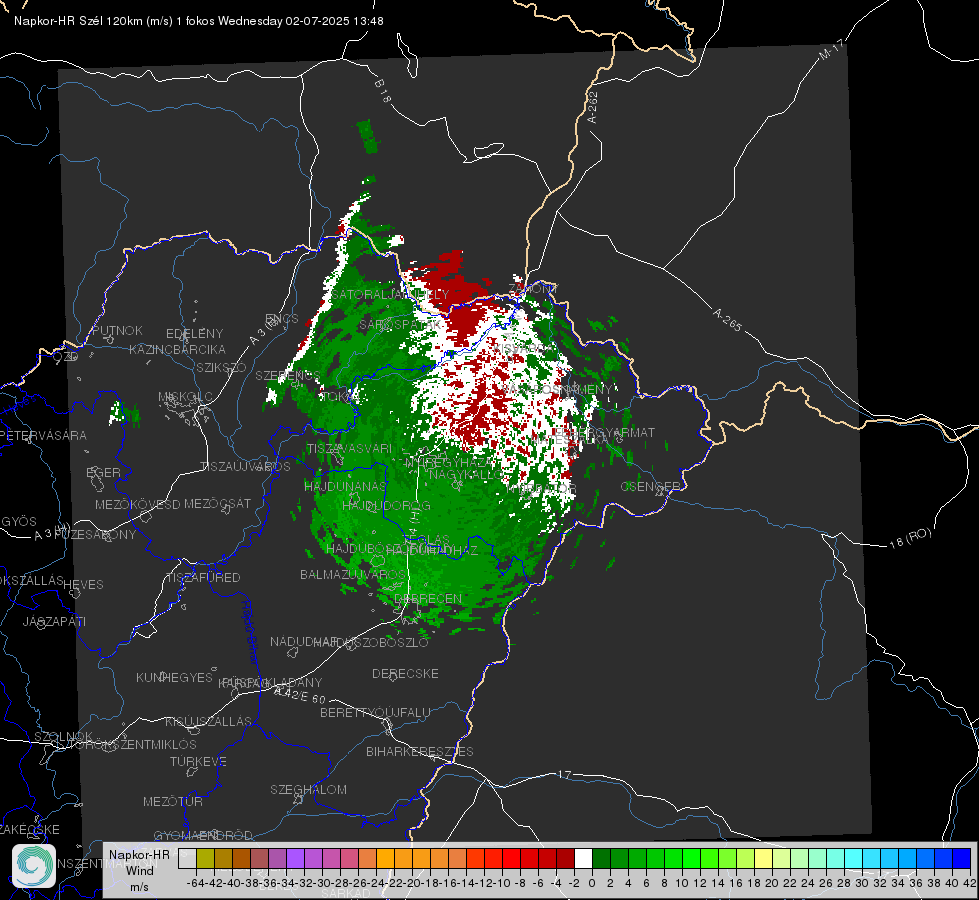Click the BIHARKERESZTES town label

[420, 751]
